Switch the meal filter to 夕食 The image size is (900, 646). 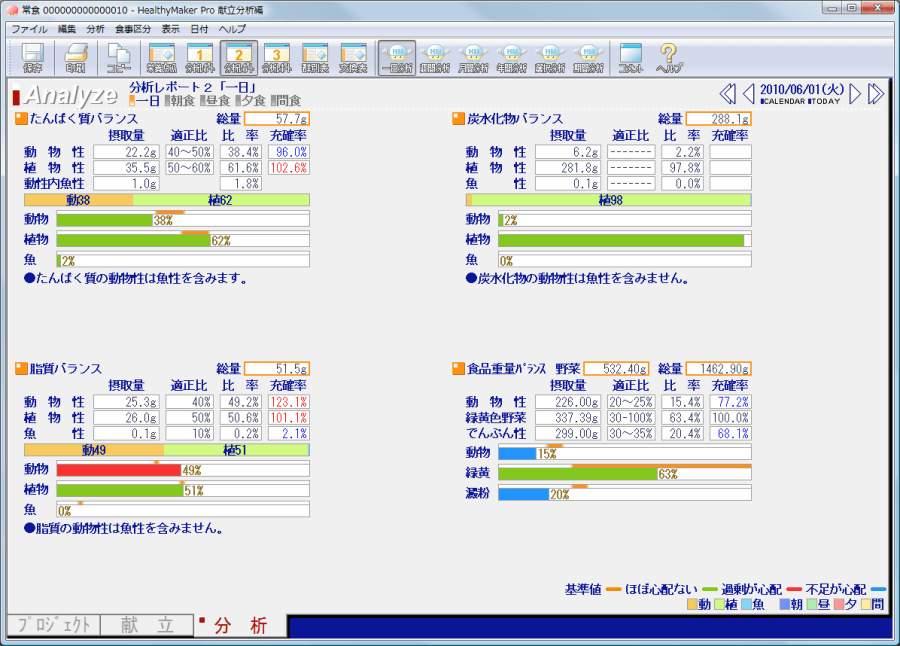(250, 101)
